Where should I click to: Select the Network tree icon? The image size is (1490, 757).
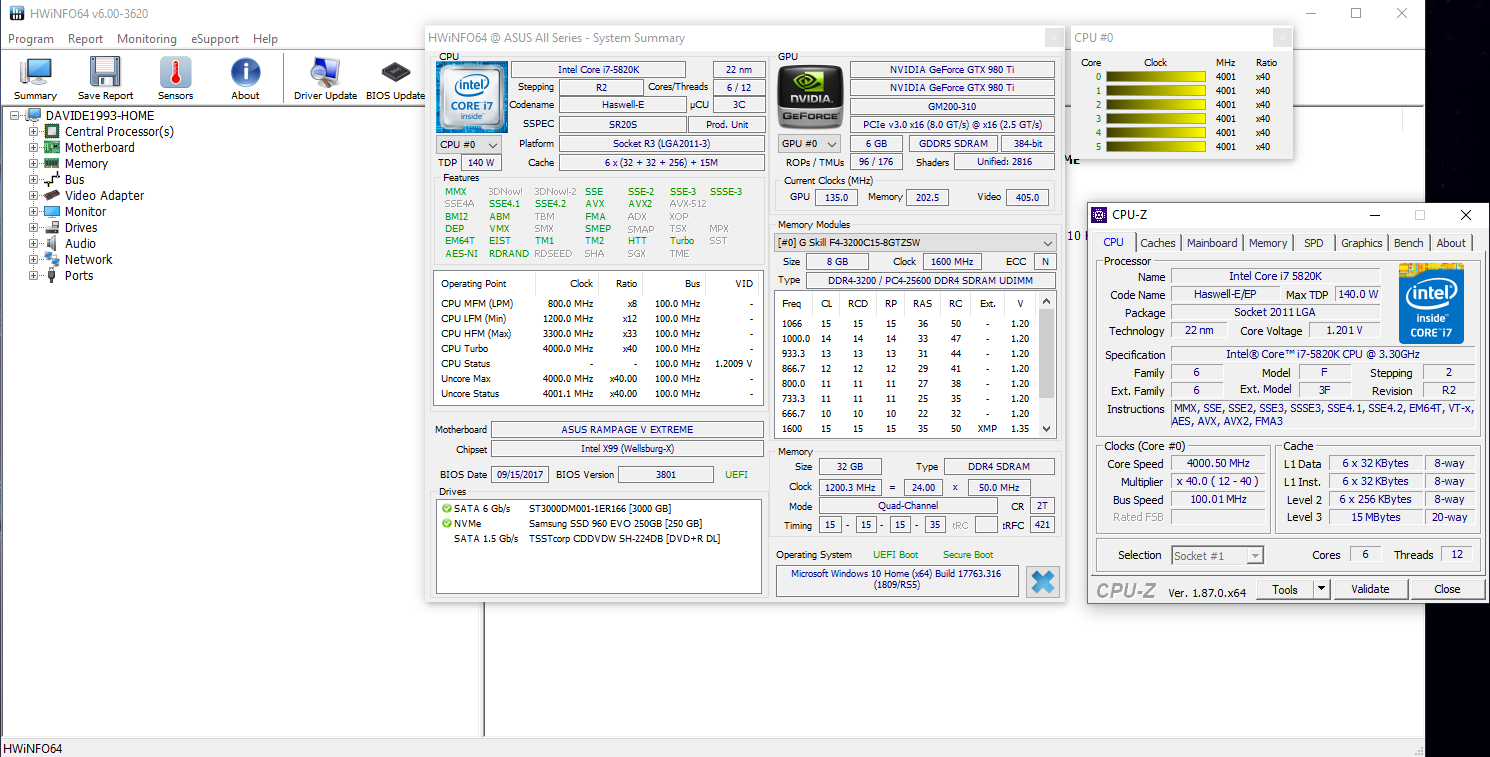[x=52, y=259]
